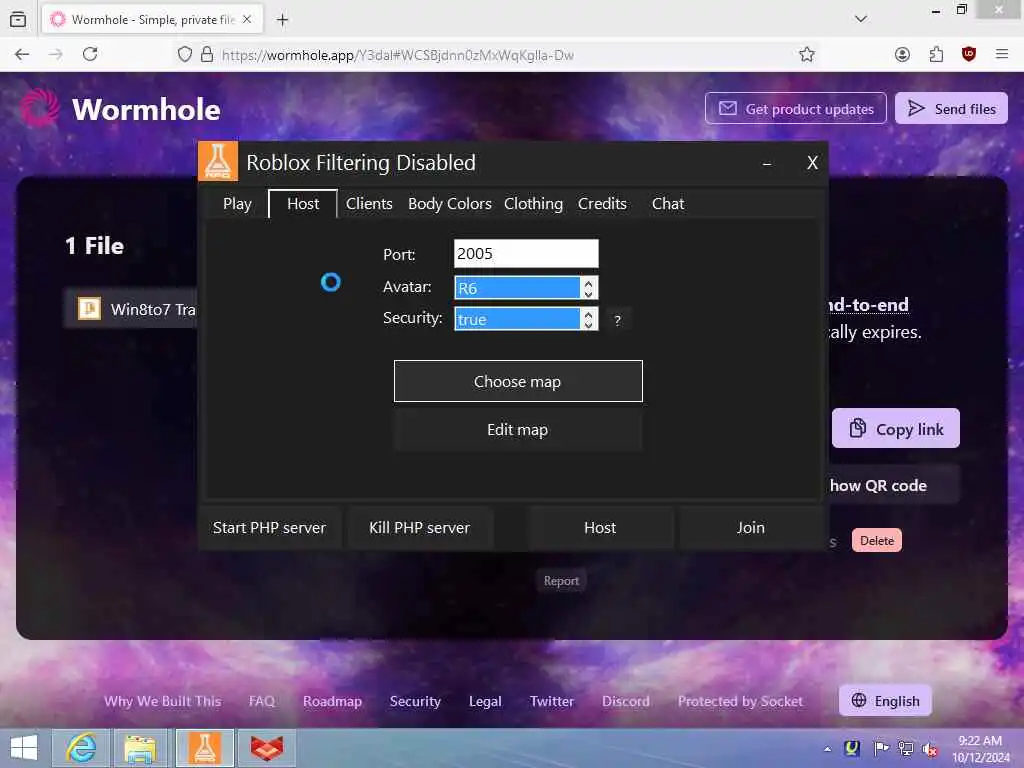Open the Security footer link
The width and height of the screenshot is (1024, 768).
(x=415, y=701)
